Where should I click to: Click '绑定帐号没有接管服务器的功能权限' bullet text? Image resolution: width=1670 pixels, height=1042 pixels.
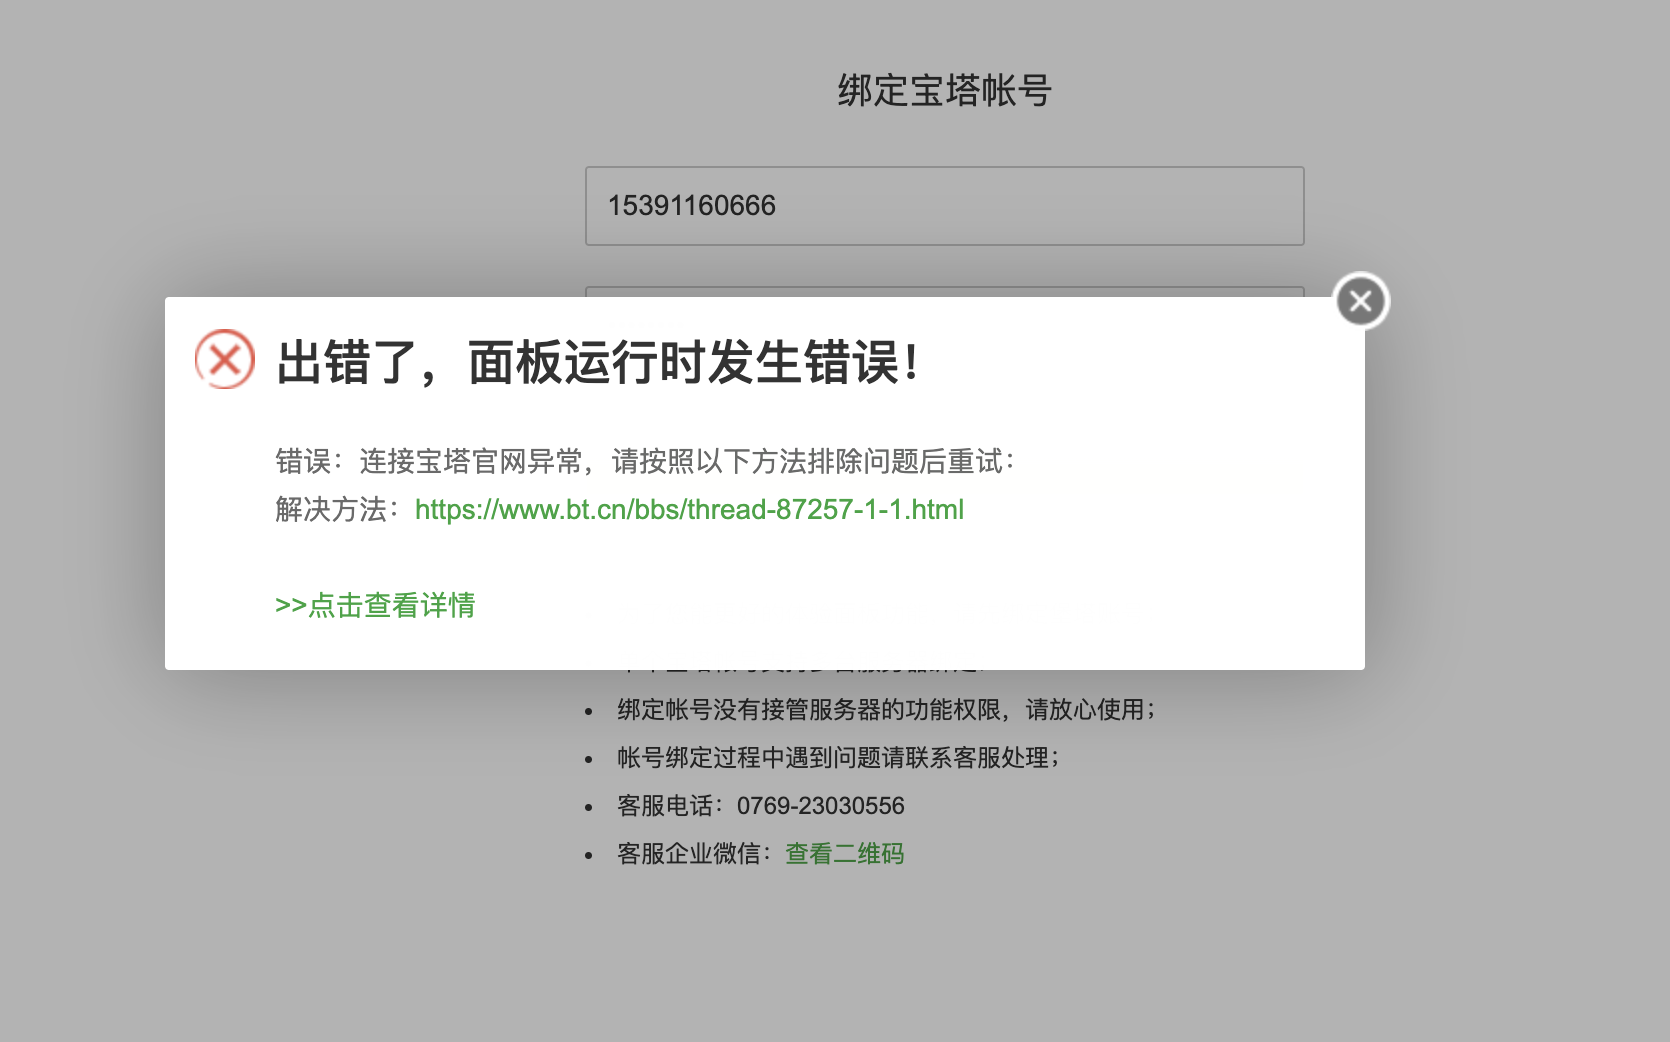coord(809,710)
